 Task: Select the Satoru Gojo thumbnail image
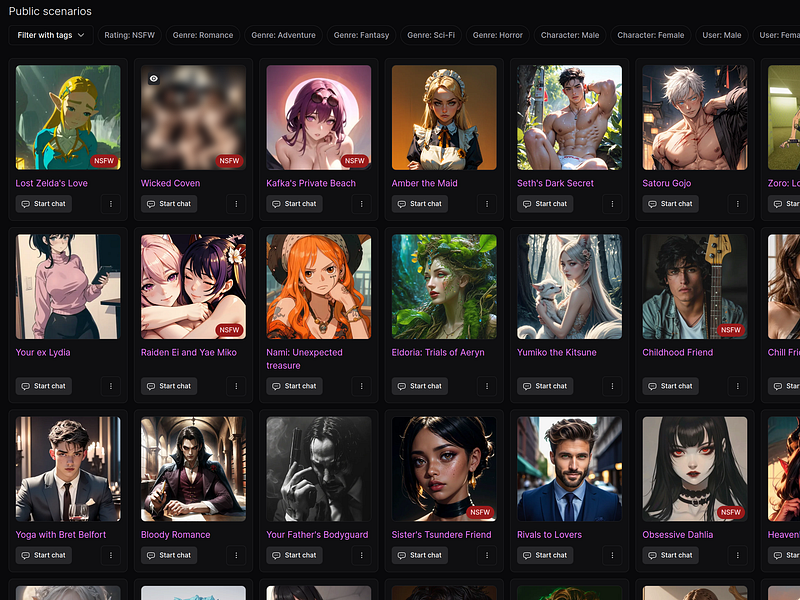click(695, 117)
